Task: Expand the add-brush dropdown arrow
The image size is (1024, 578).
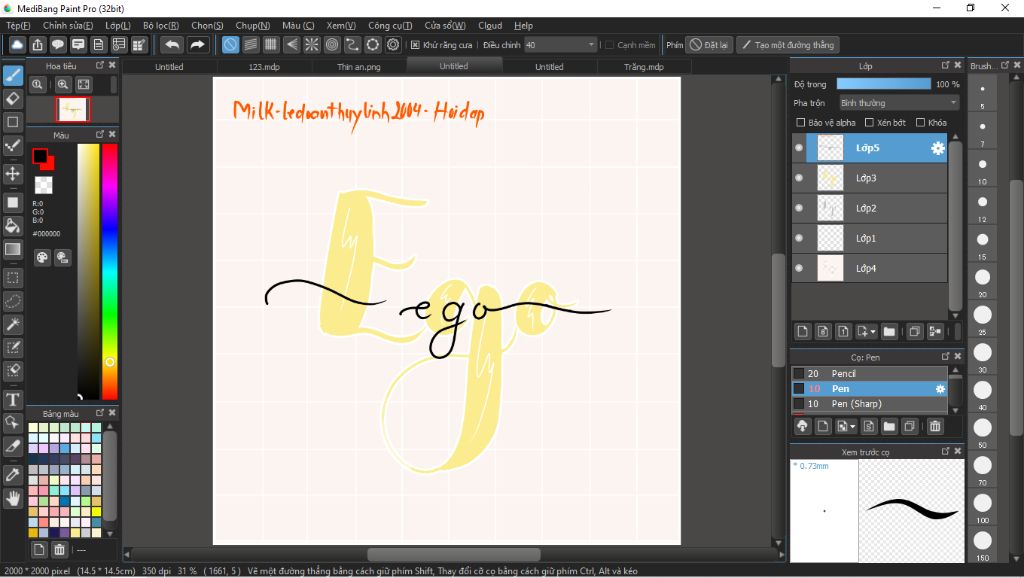Action: pyautogui.click(x=853, y=426)
